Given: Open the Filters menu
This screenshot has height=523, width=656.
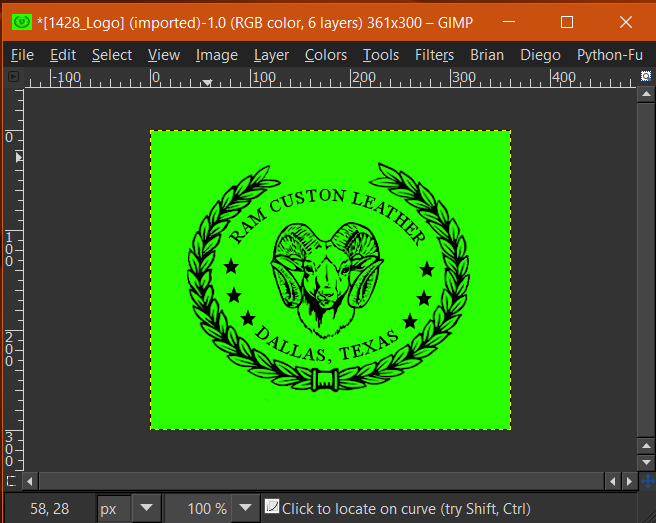Looking at the screenshot, I should (x=434, y=55).
